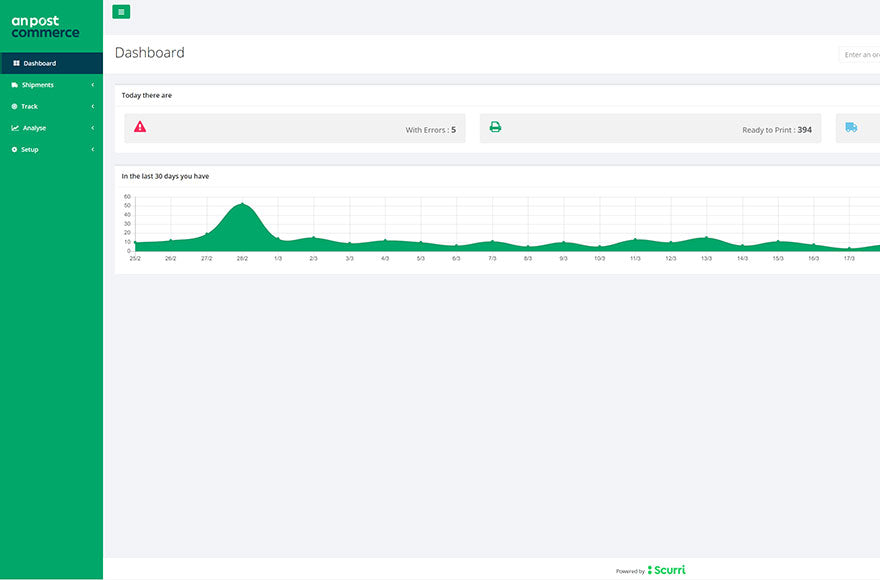
Task: Click the green printer icon
Action: [x=495, y=127]
